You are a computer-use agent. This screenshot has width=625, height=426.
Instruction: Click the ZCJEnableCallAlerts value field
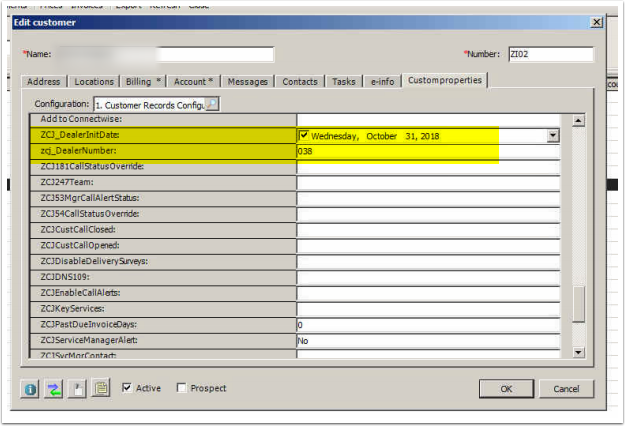tap(428, 294)
